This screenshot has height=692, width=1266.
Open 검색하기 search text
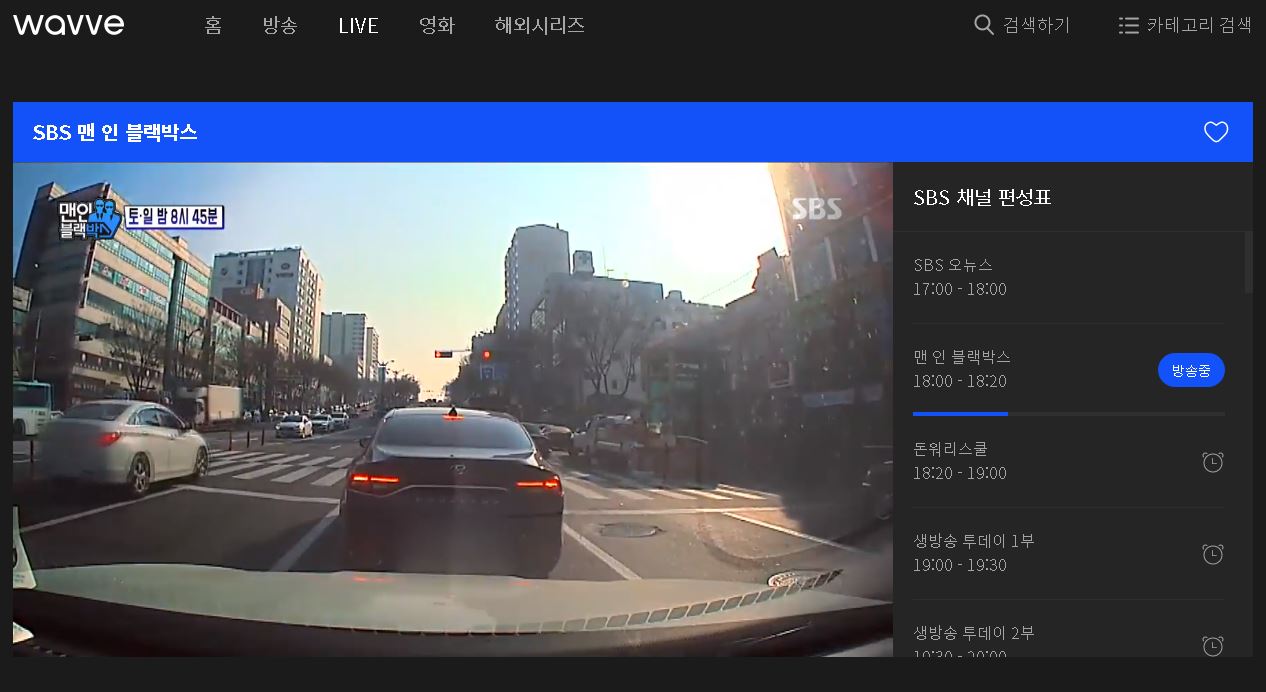click(x=1036, y=25)
